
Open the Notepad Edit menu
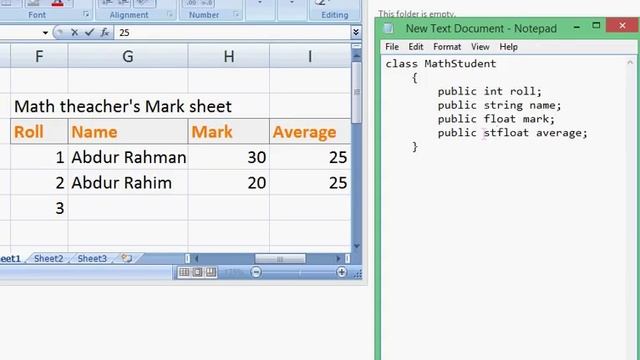coord(416,47)
